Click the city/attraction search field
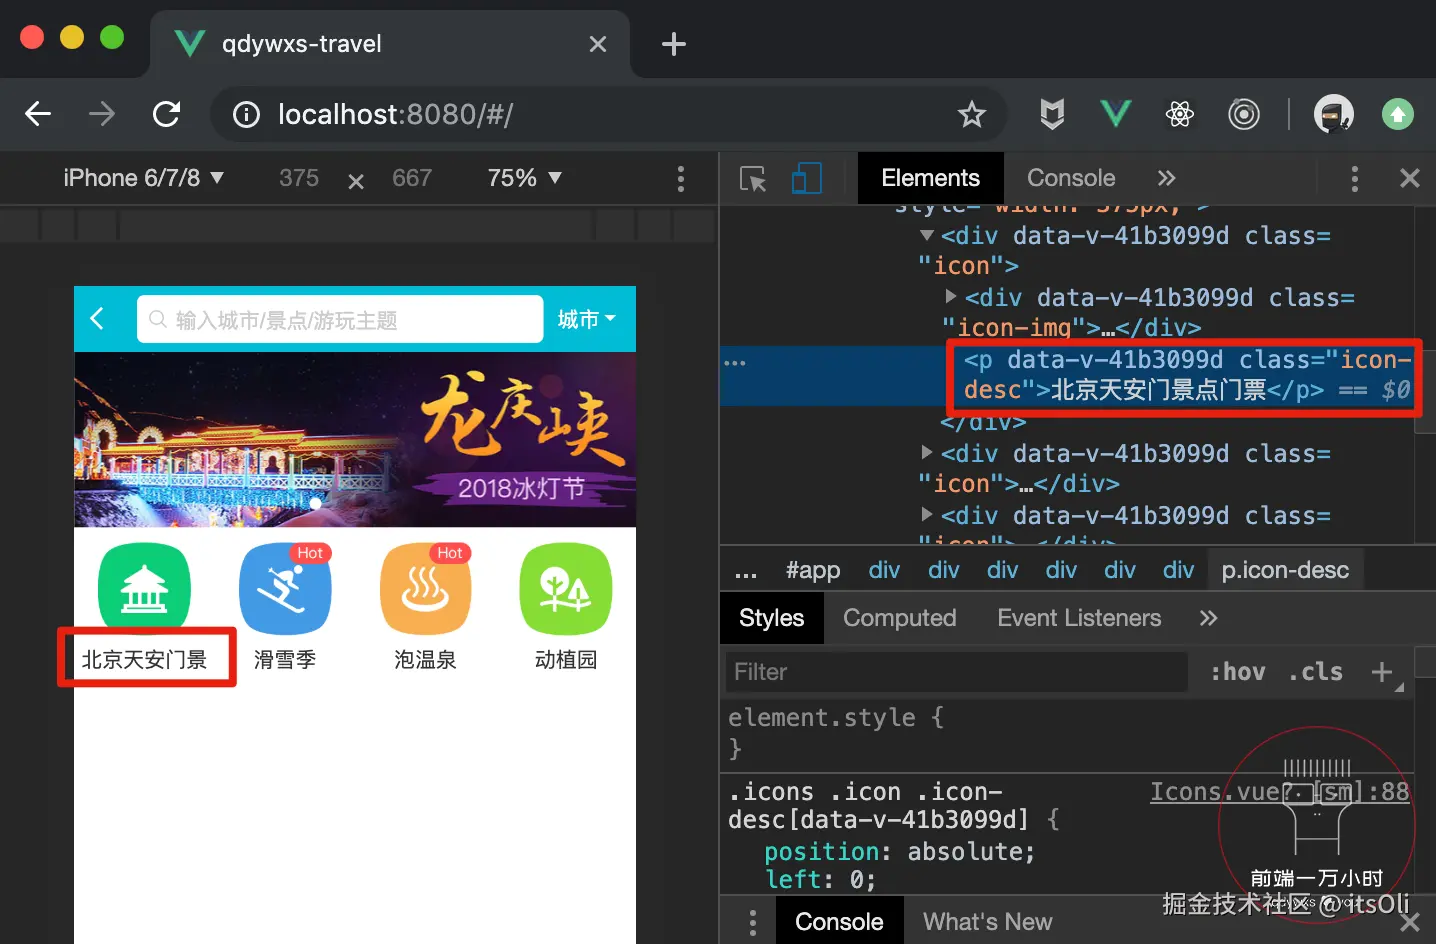Screen dimensions: 1436x944 (340, 320)
